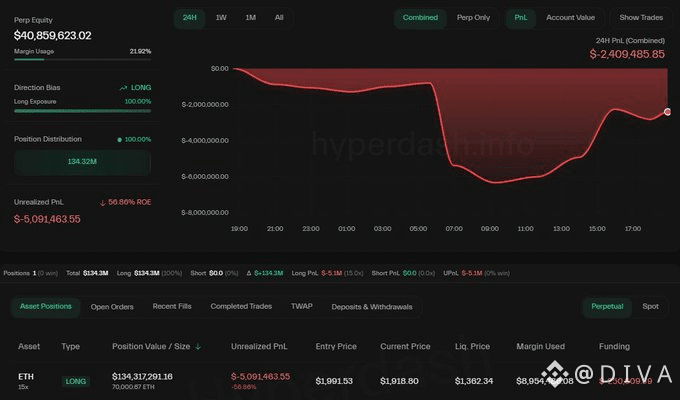Sort table by Current Price column
Screen dimensions: 680x400
(405, 347)
